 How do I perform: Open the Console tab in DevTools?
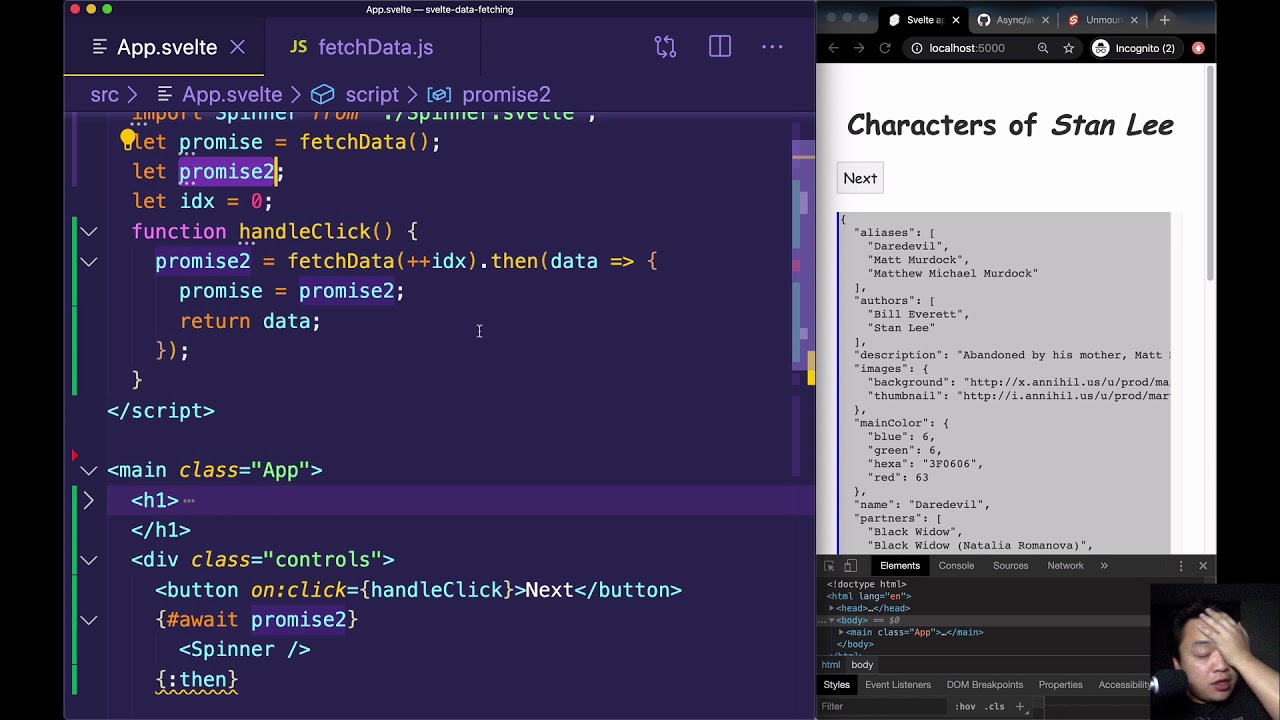tap(956, 566)
